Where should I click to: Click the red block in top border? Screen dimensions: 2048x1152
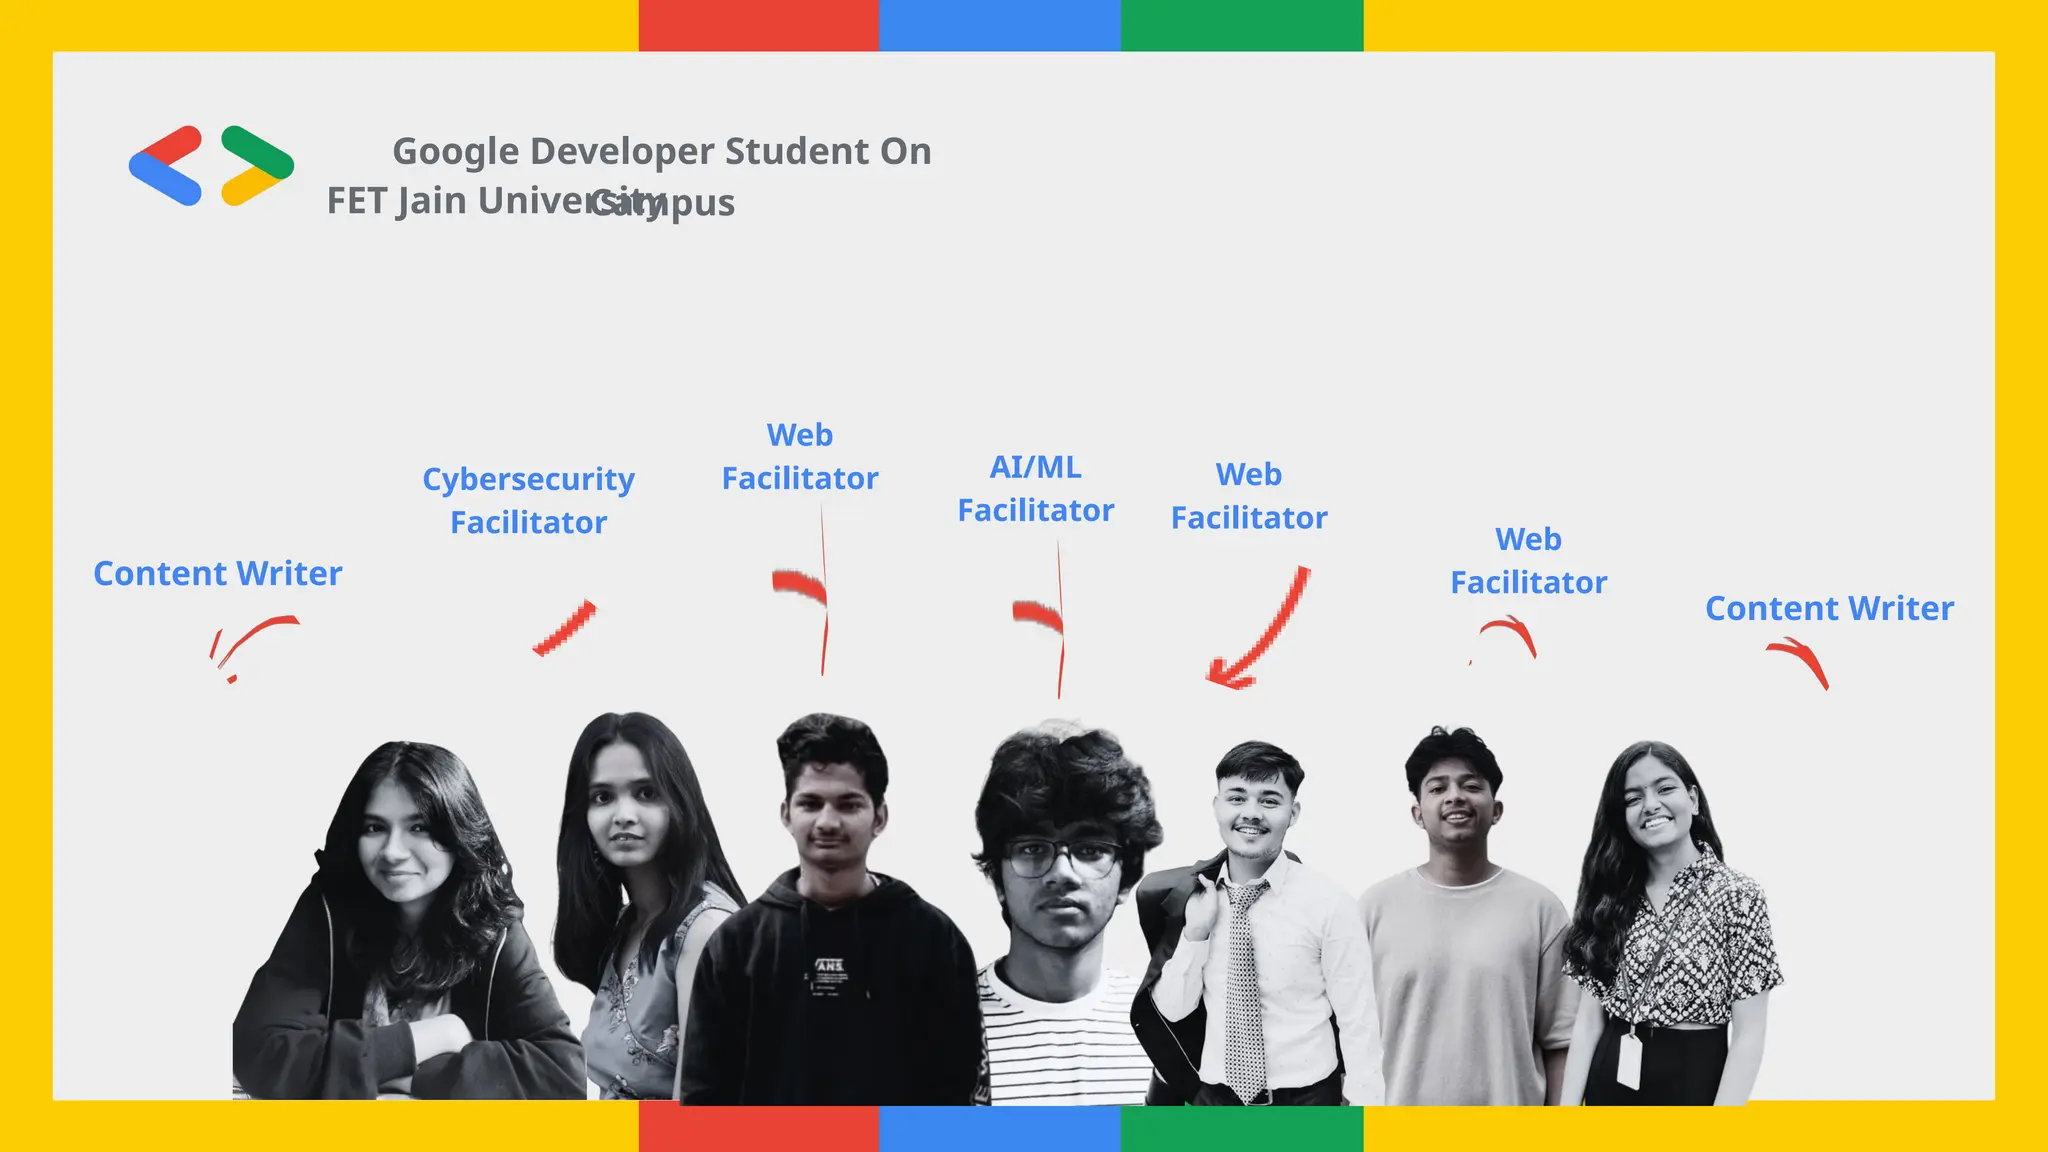758,25
